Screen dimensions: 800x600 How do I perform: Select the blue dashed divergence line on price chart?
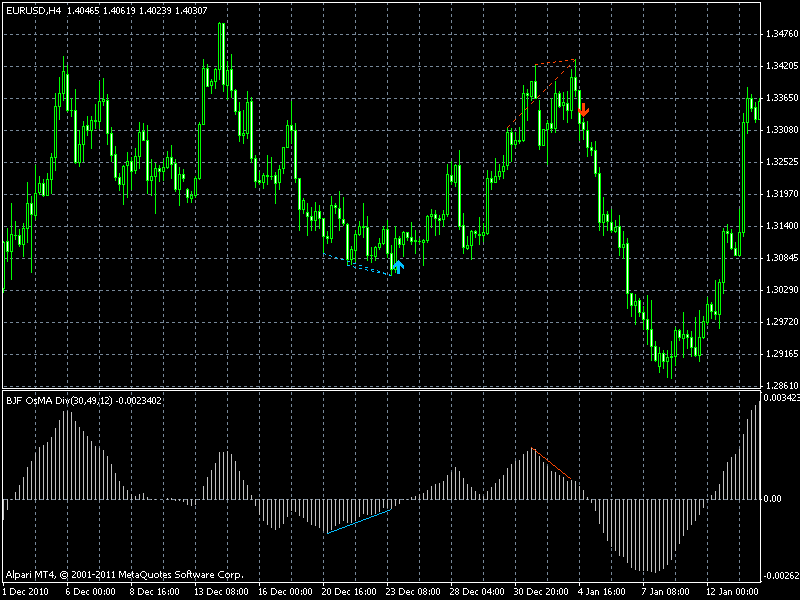[357, 265]
